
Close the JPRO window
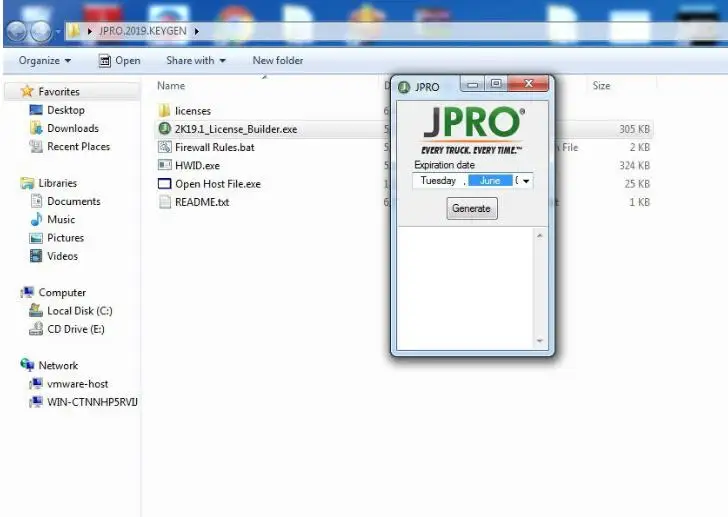tap(528, 84)
